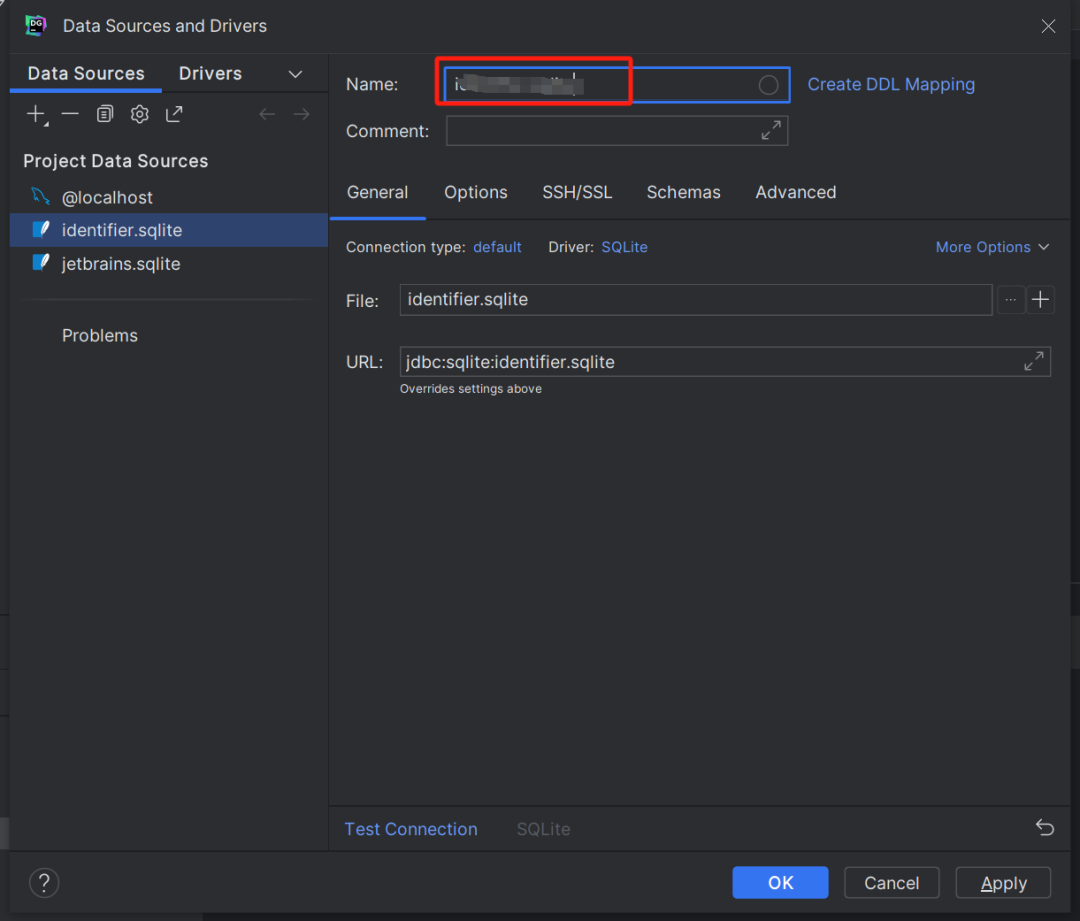The image size is (1080, 921).
Task: Click the Apply button
Action: [x=1003, y=882]
